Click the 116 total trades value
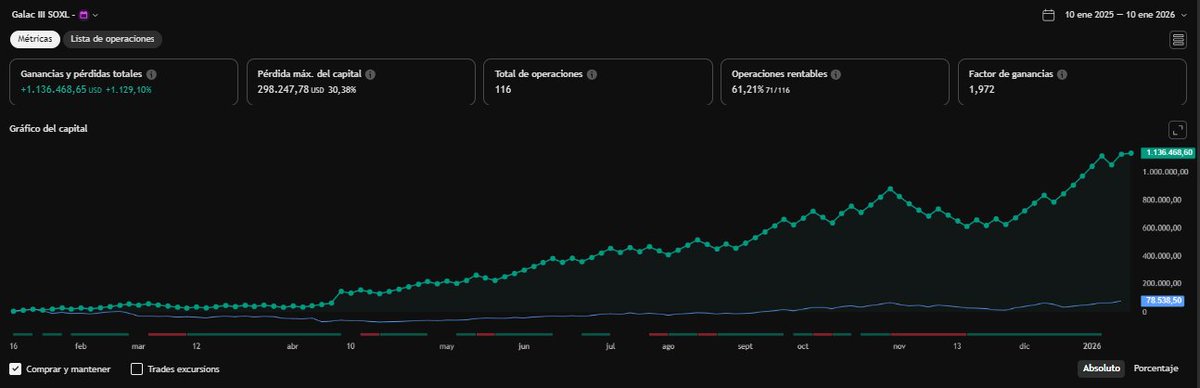Image resolution: width=1200 pixels, height=388 pixels. [x=503, y=90]
